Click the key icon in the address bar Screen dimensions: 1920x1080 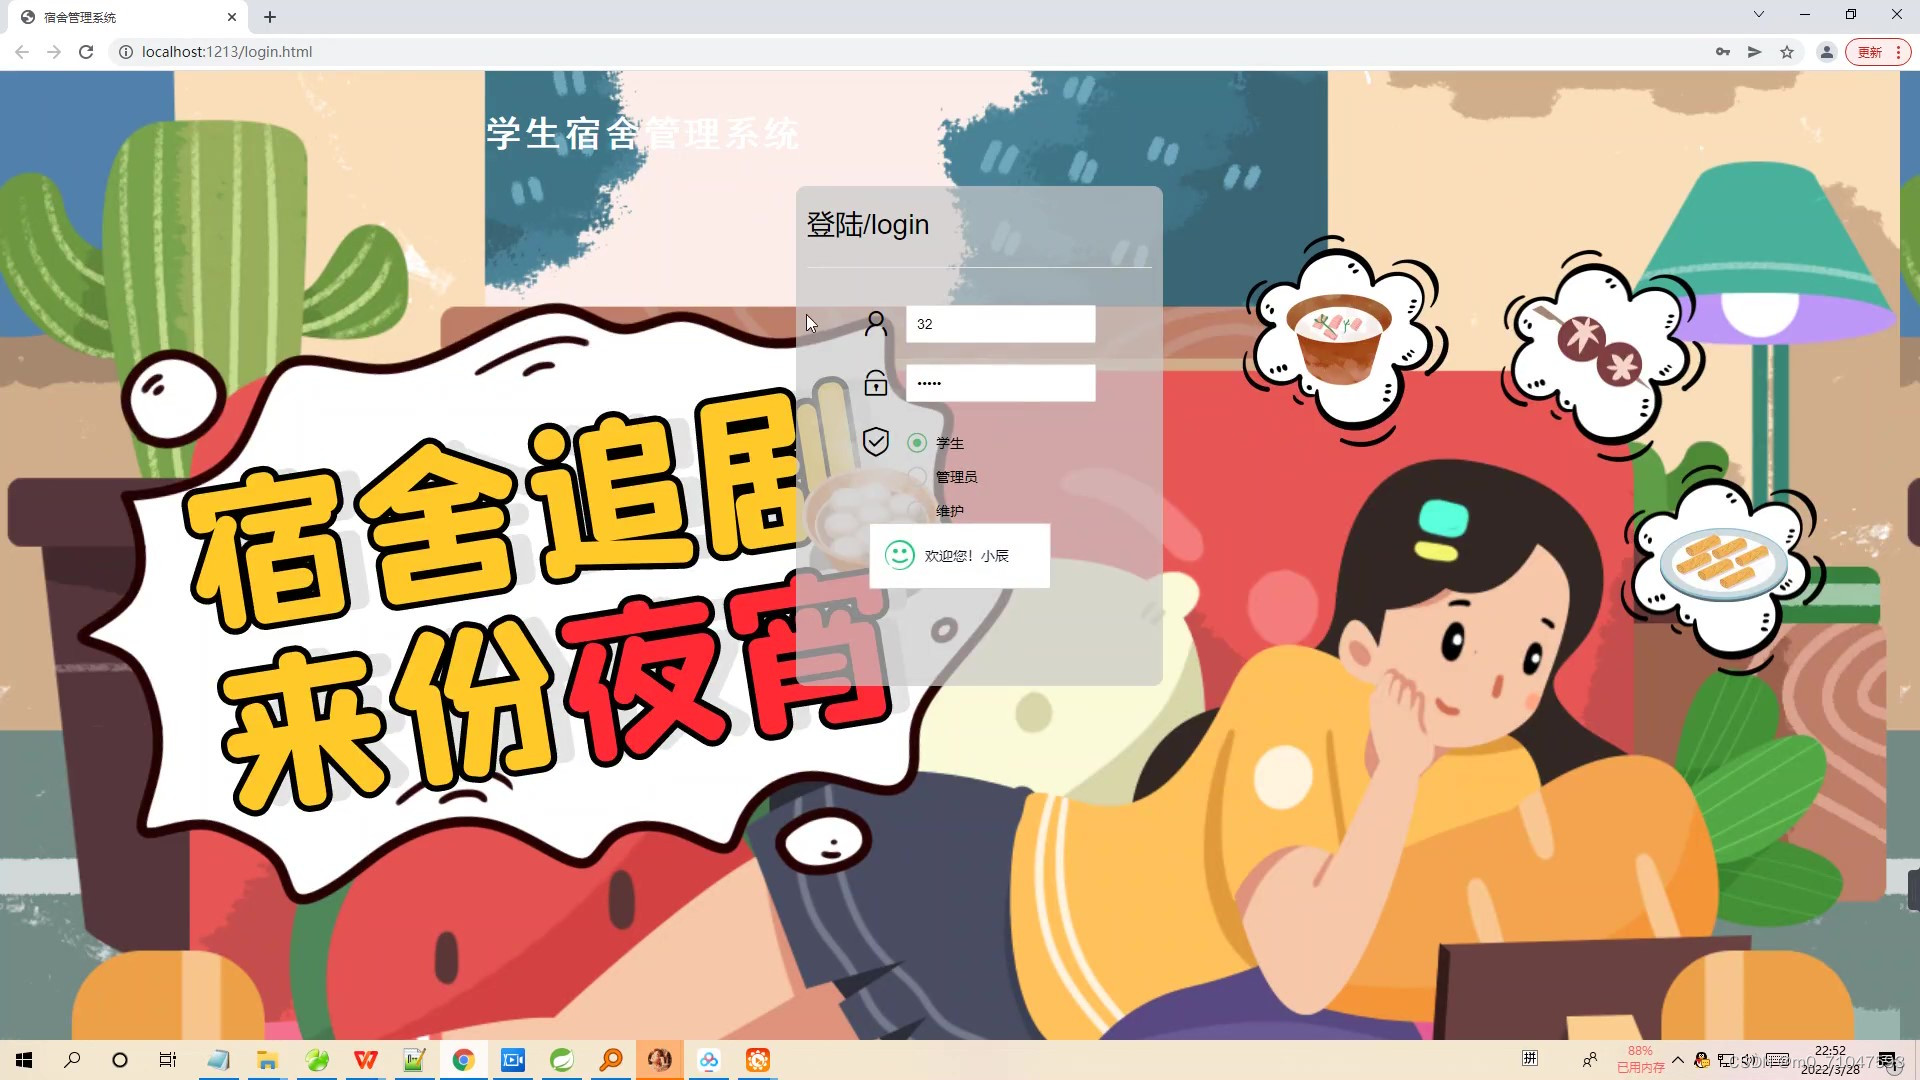pos(1722,51)
